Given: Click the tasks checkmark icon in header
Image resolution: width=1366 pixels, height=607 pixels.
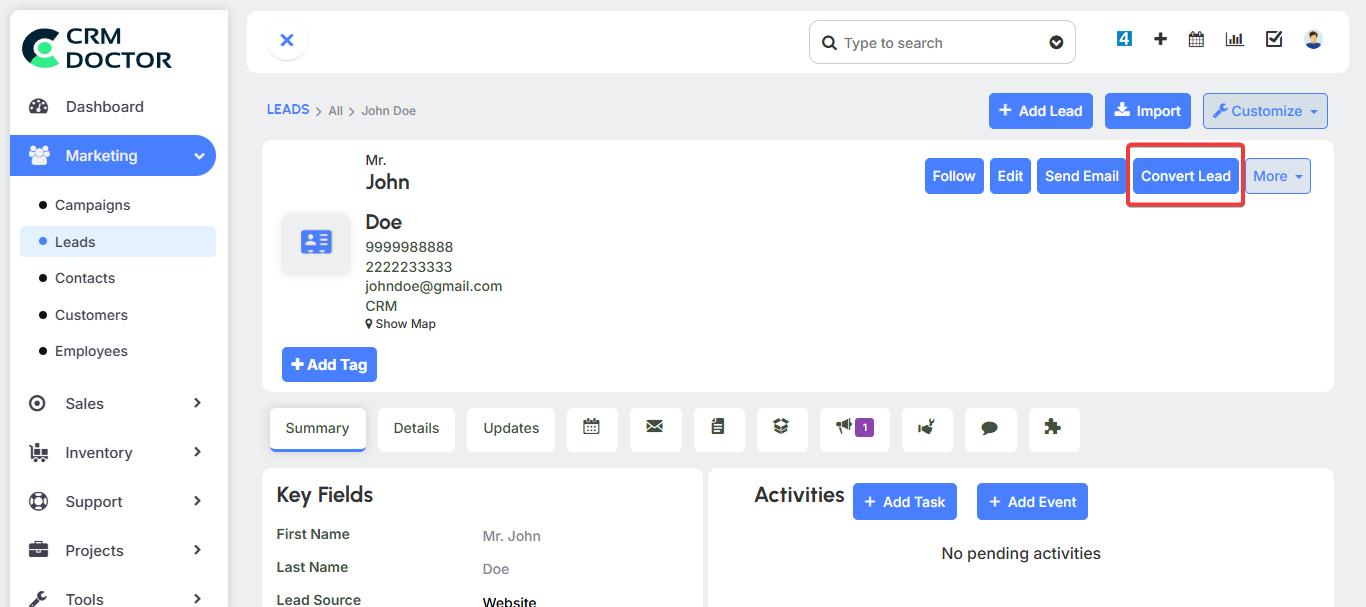Looking at the screenshot, I should click(x=1274, y=39).
